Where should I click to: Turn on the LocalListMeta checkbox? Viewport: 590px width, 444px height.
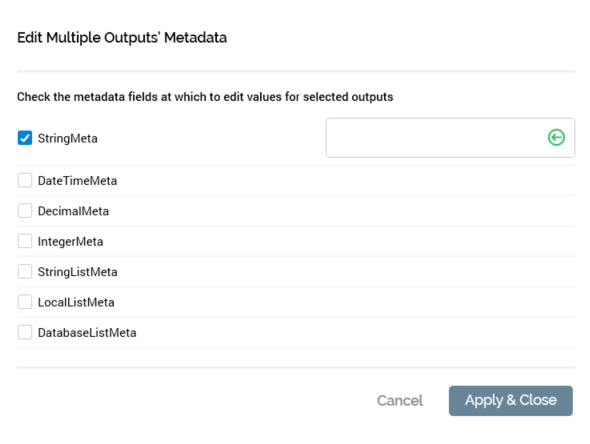point(25,302)
